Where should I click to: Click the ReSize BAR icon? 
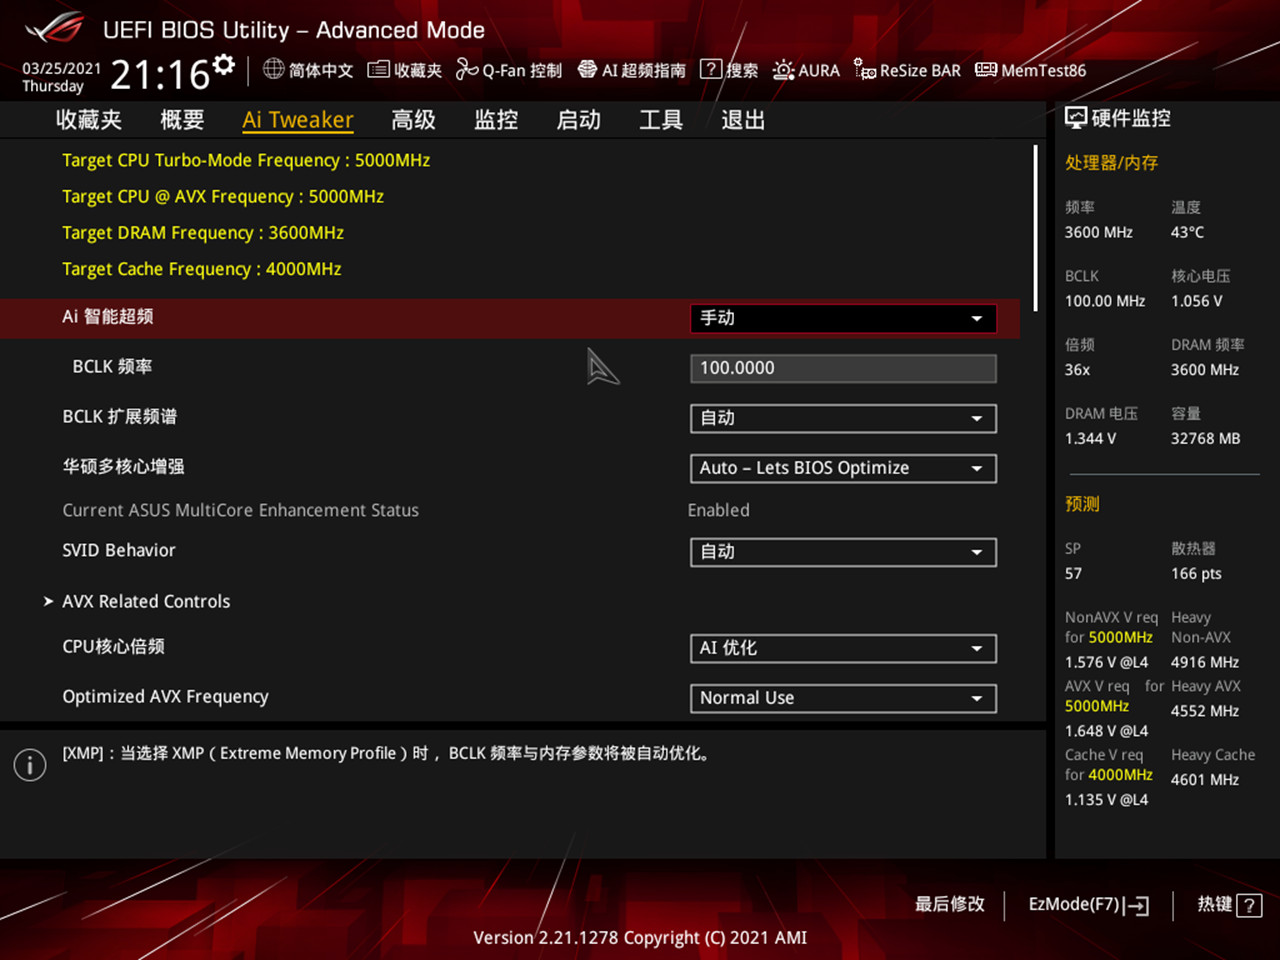click(x=906, y=70)
